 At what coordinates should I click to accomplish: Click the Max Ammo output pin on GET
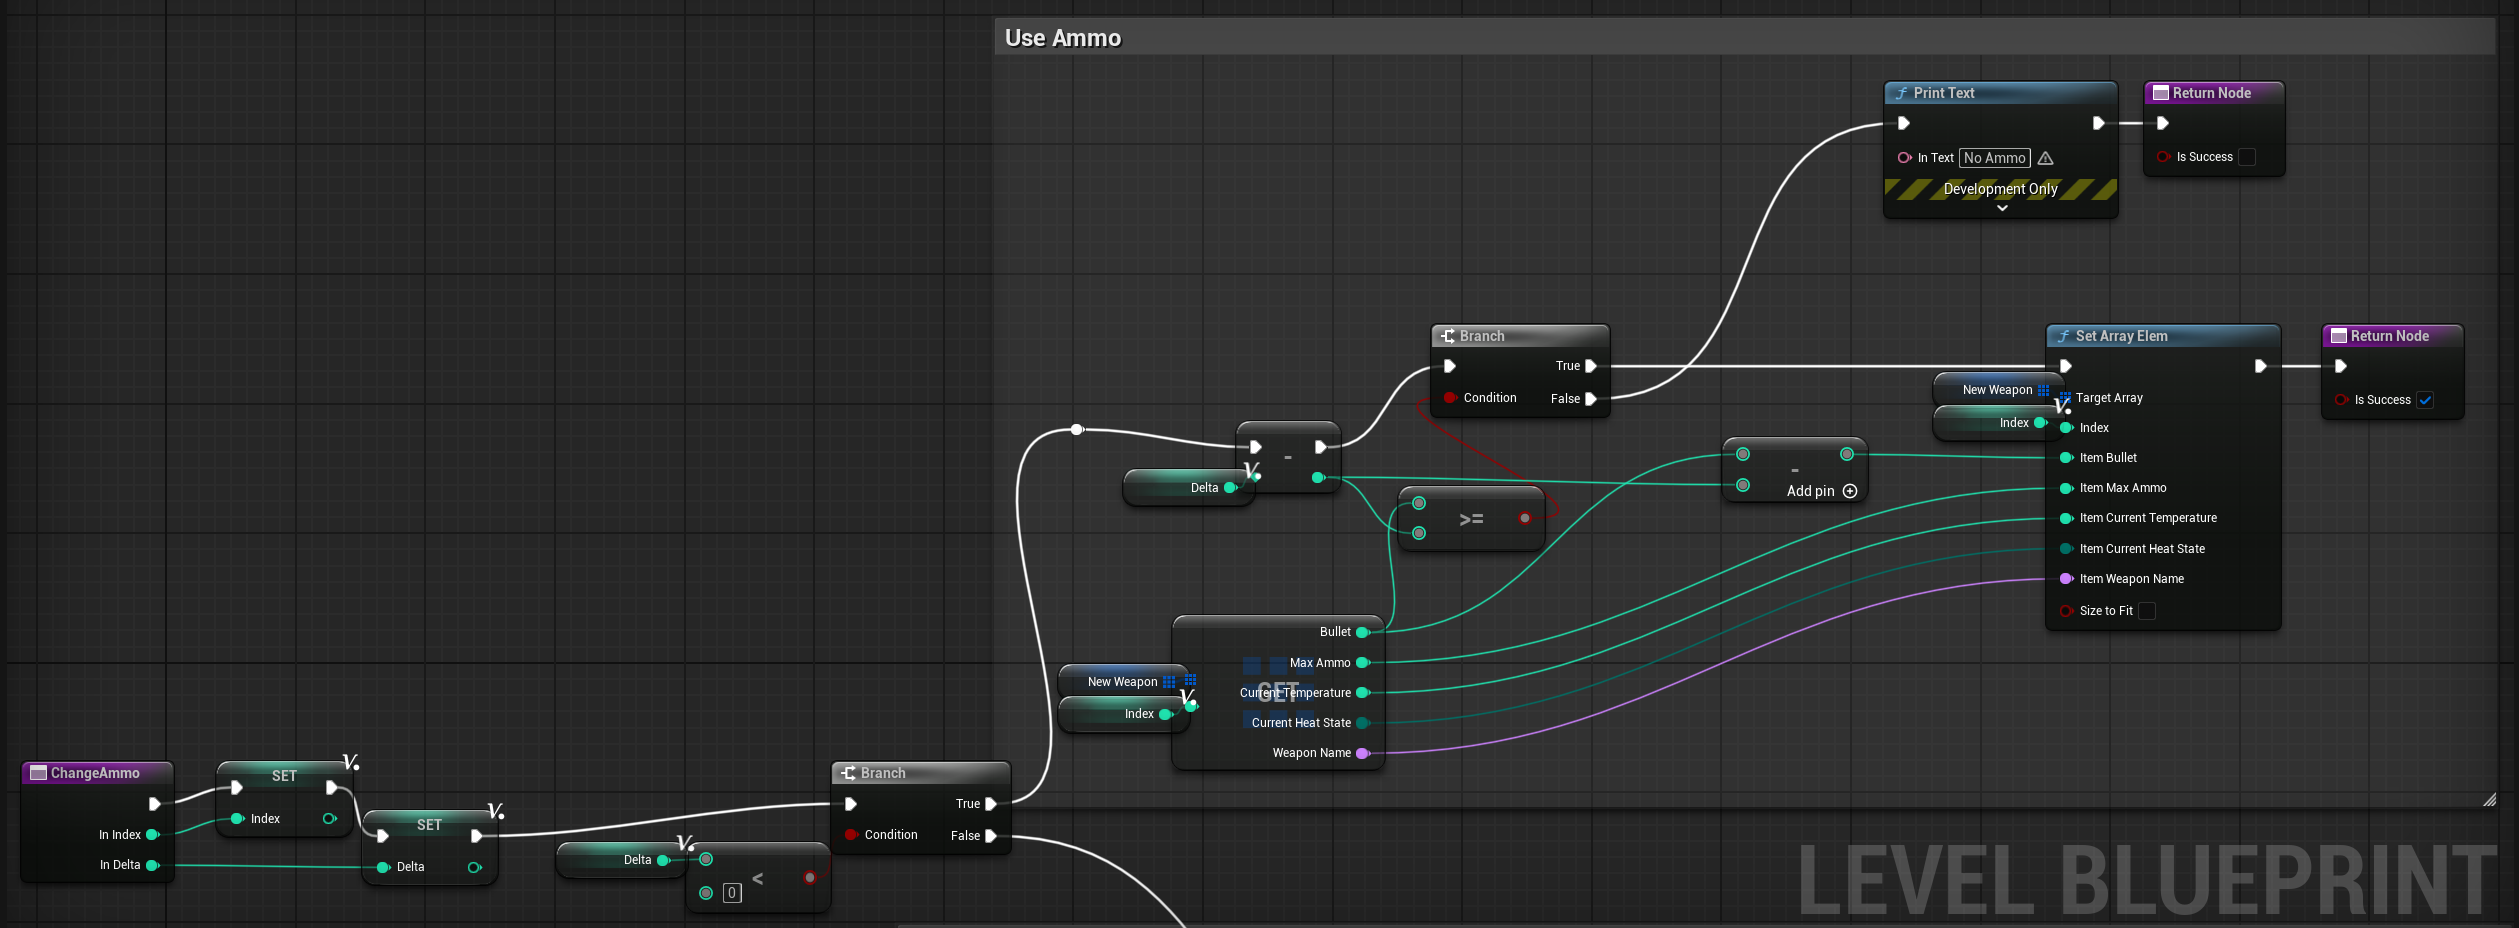tap(1362, 663)
